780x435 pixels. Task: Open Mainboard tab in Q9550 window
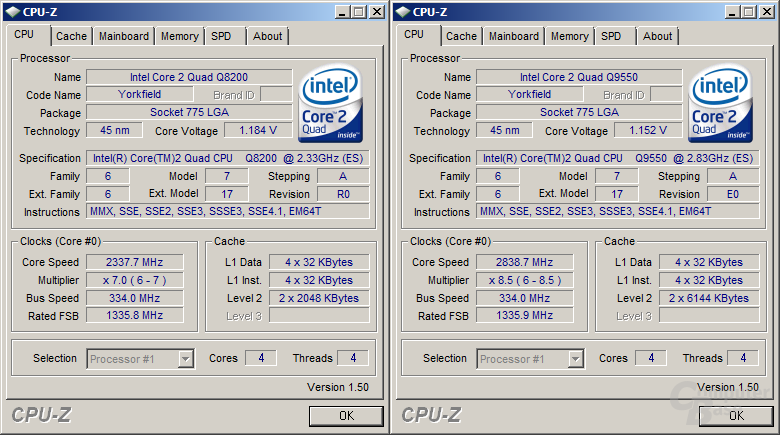(x=514, y=36)
